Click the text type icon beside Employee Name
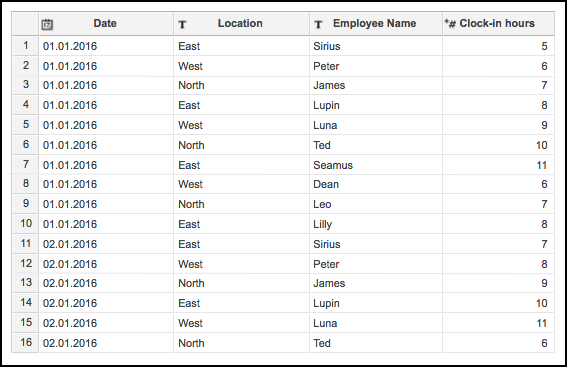This screenshot has width=567, height=367. click(x=318, y=25)
